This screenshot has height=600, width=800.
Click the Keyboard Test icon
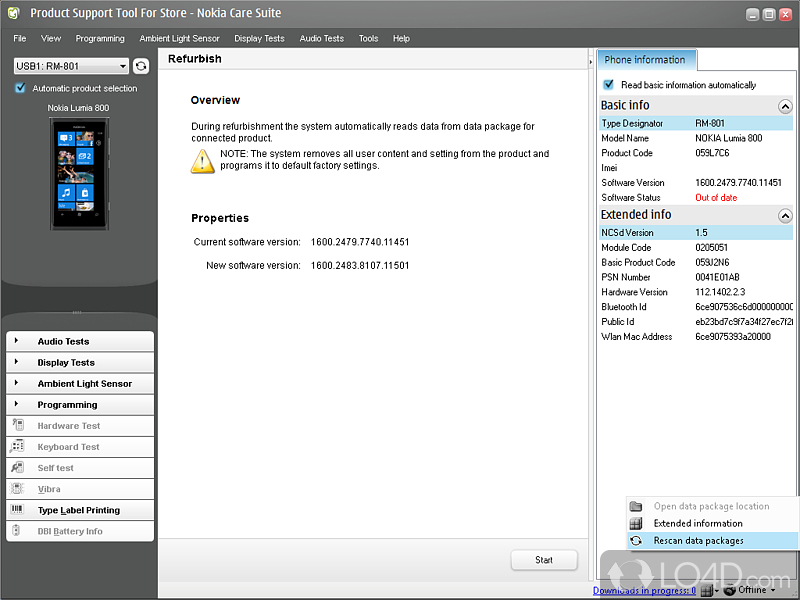pos(18,447)
